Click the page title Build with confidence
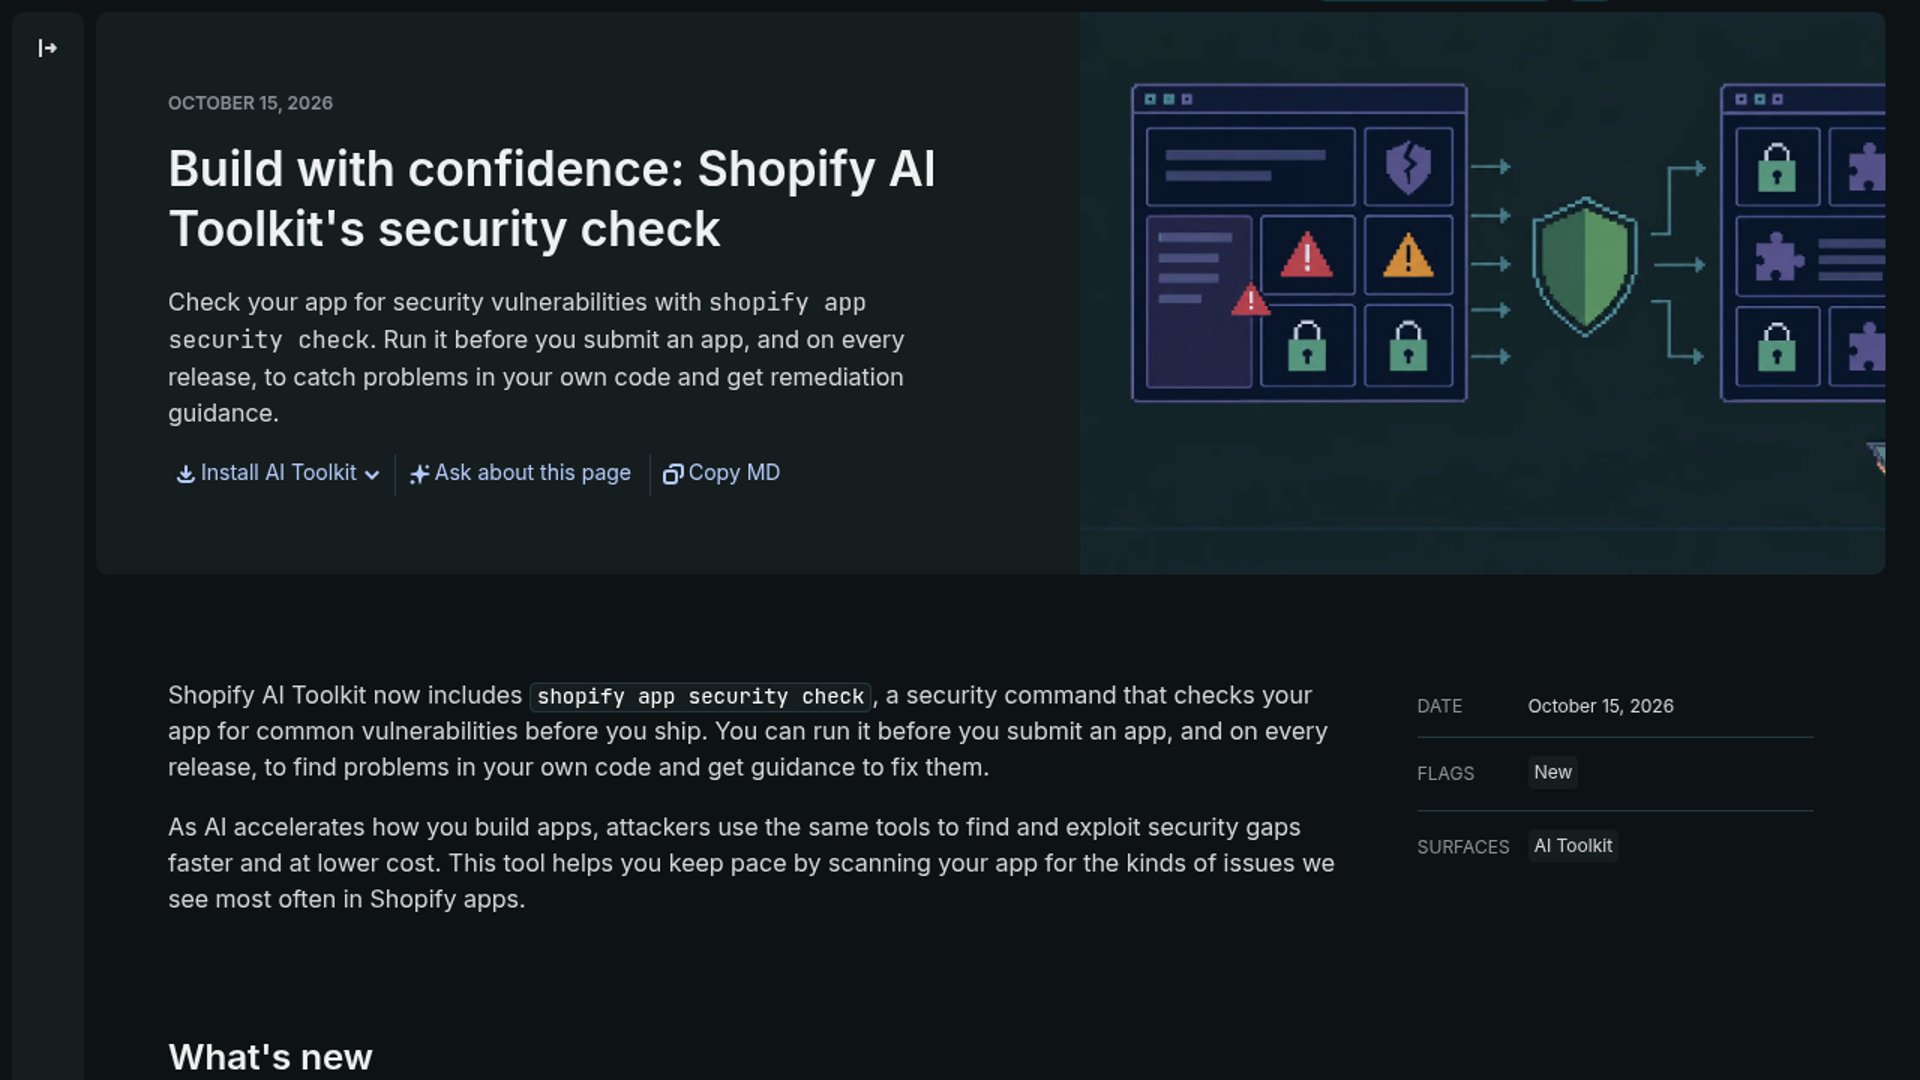 [x=552, y=198]
